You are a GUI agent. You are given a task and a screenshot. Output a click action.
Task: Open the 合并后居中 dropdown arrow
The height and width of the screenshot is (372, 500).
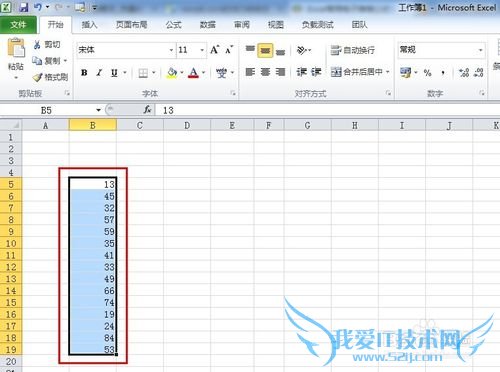(388, 72)
